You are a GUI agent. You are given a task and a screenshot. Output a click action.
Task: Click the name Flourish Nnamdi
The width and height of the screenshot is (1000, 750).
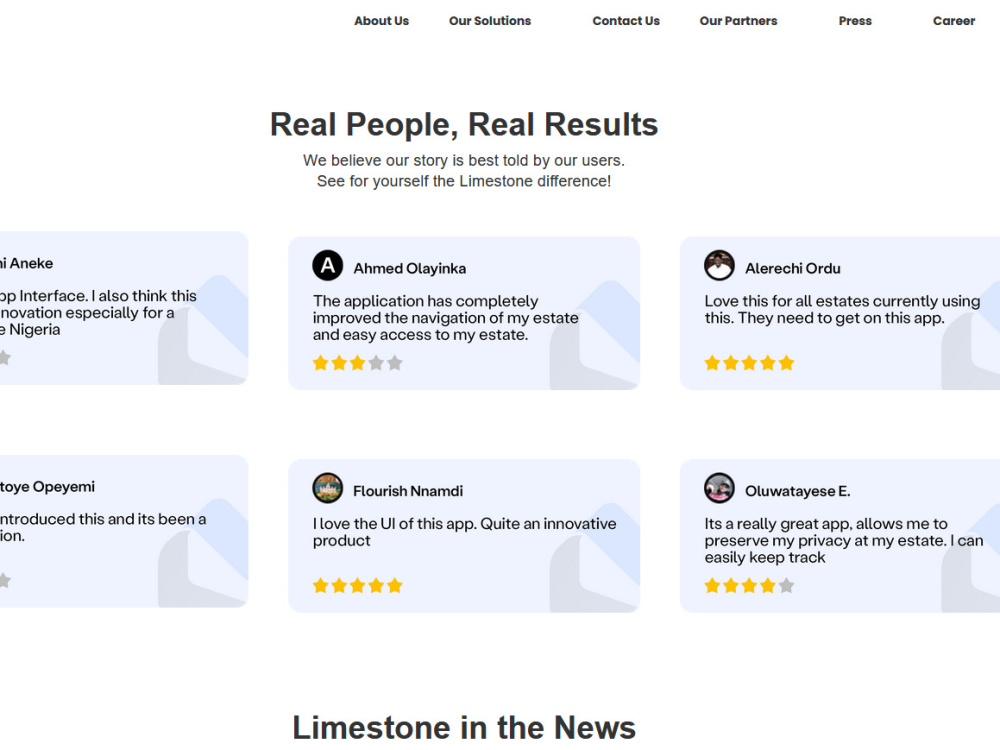(408, 491)
